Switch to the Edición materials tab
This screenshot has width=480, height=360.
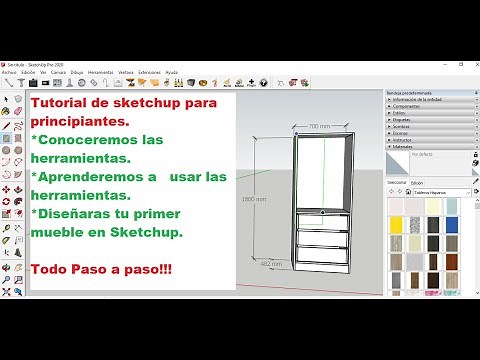tap(417, 183)
